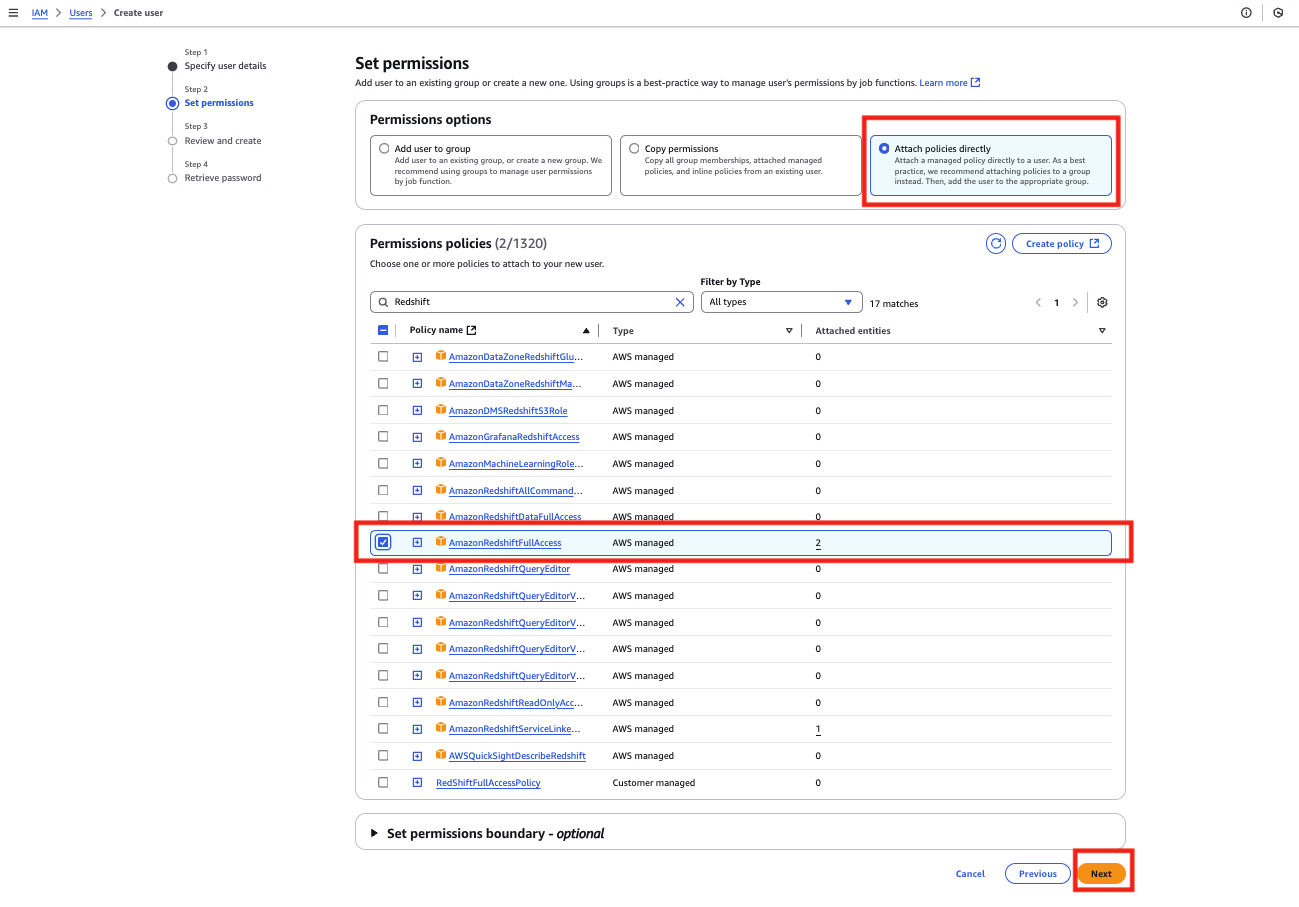Expand AmazonRedshiftFullAccess policy details

[x=417, y=543]
